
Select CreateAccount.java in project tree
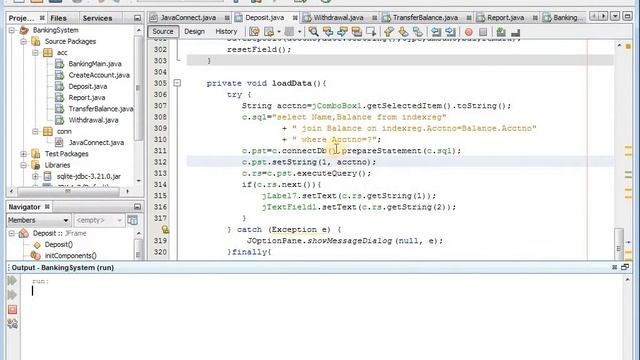[x=99, y=75]
